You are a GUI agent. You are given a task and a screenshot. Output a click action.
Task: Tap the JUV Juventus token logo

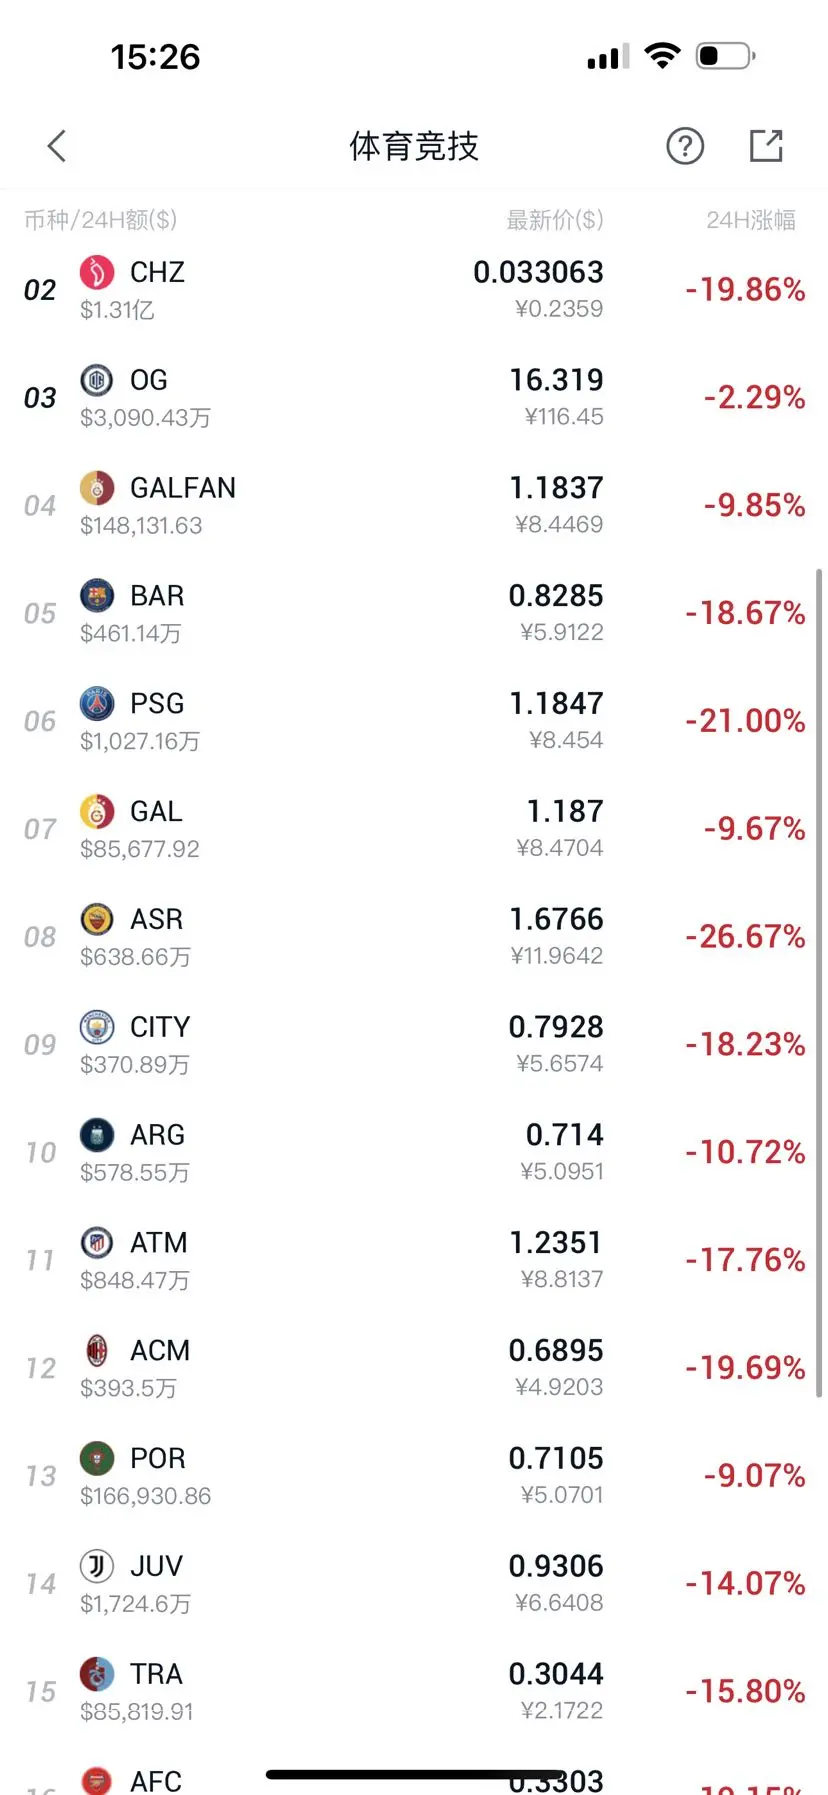(x=97, y=1566)
